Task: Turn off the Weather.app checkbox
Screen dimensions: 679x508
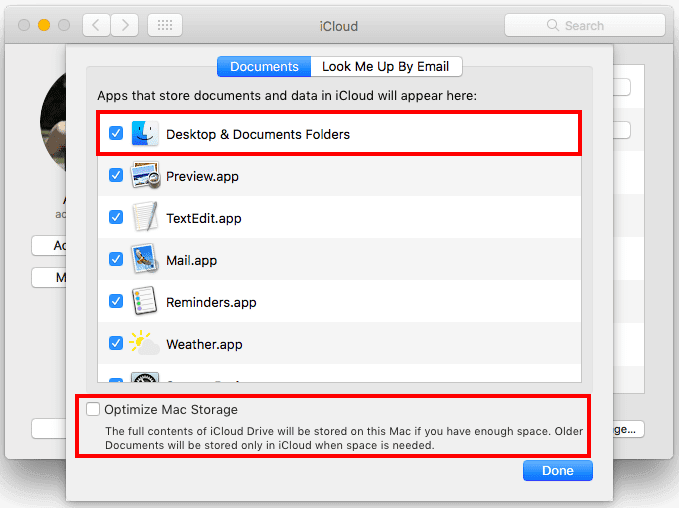Action: tap(116, 344)
